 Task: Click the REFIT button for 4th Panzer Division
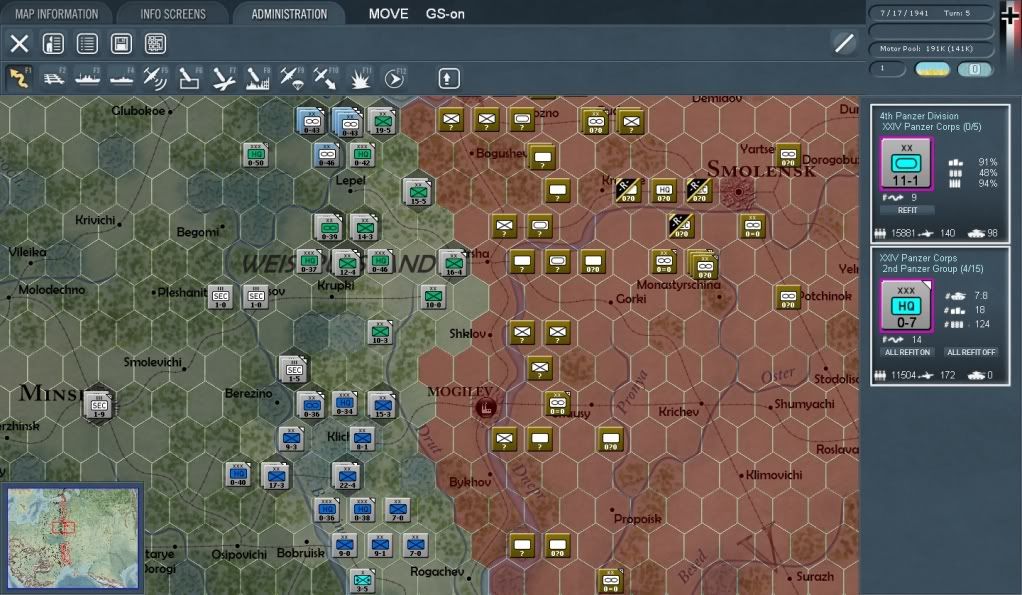(907, 210)
